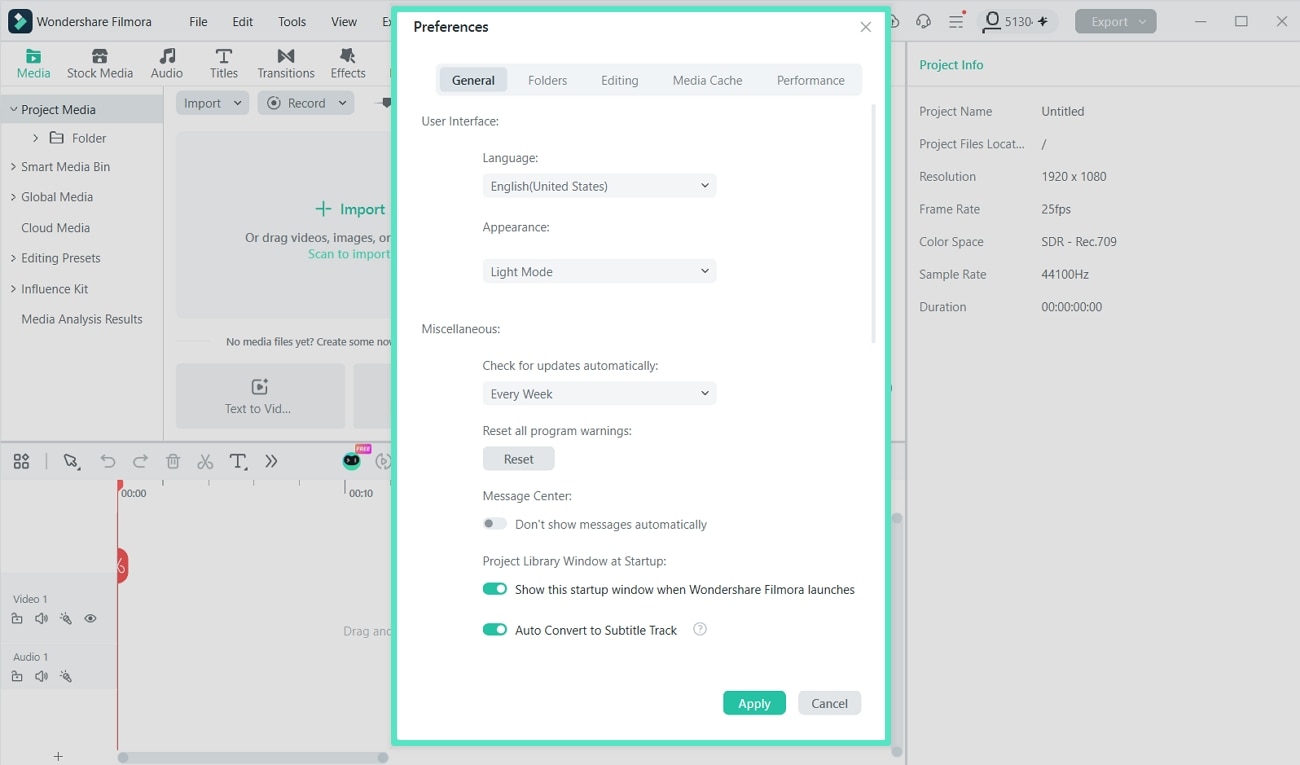Click the Delete trash icon
1300x765 pixels.
[x=173, y=461]
